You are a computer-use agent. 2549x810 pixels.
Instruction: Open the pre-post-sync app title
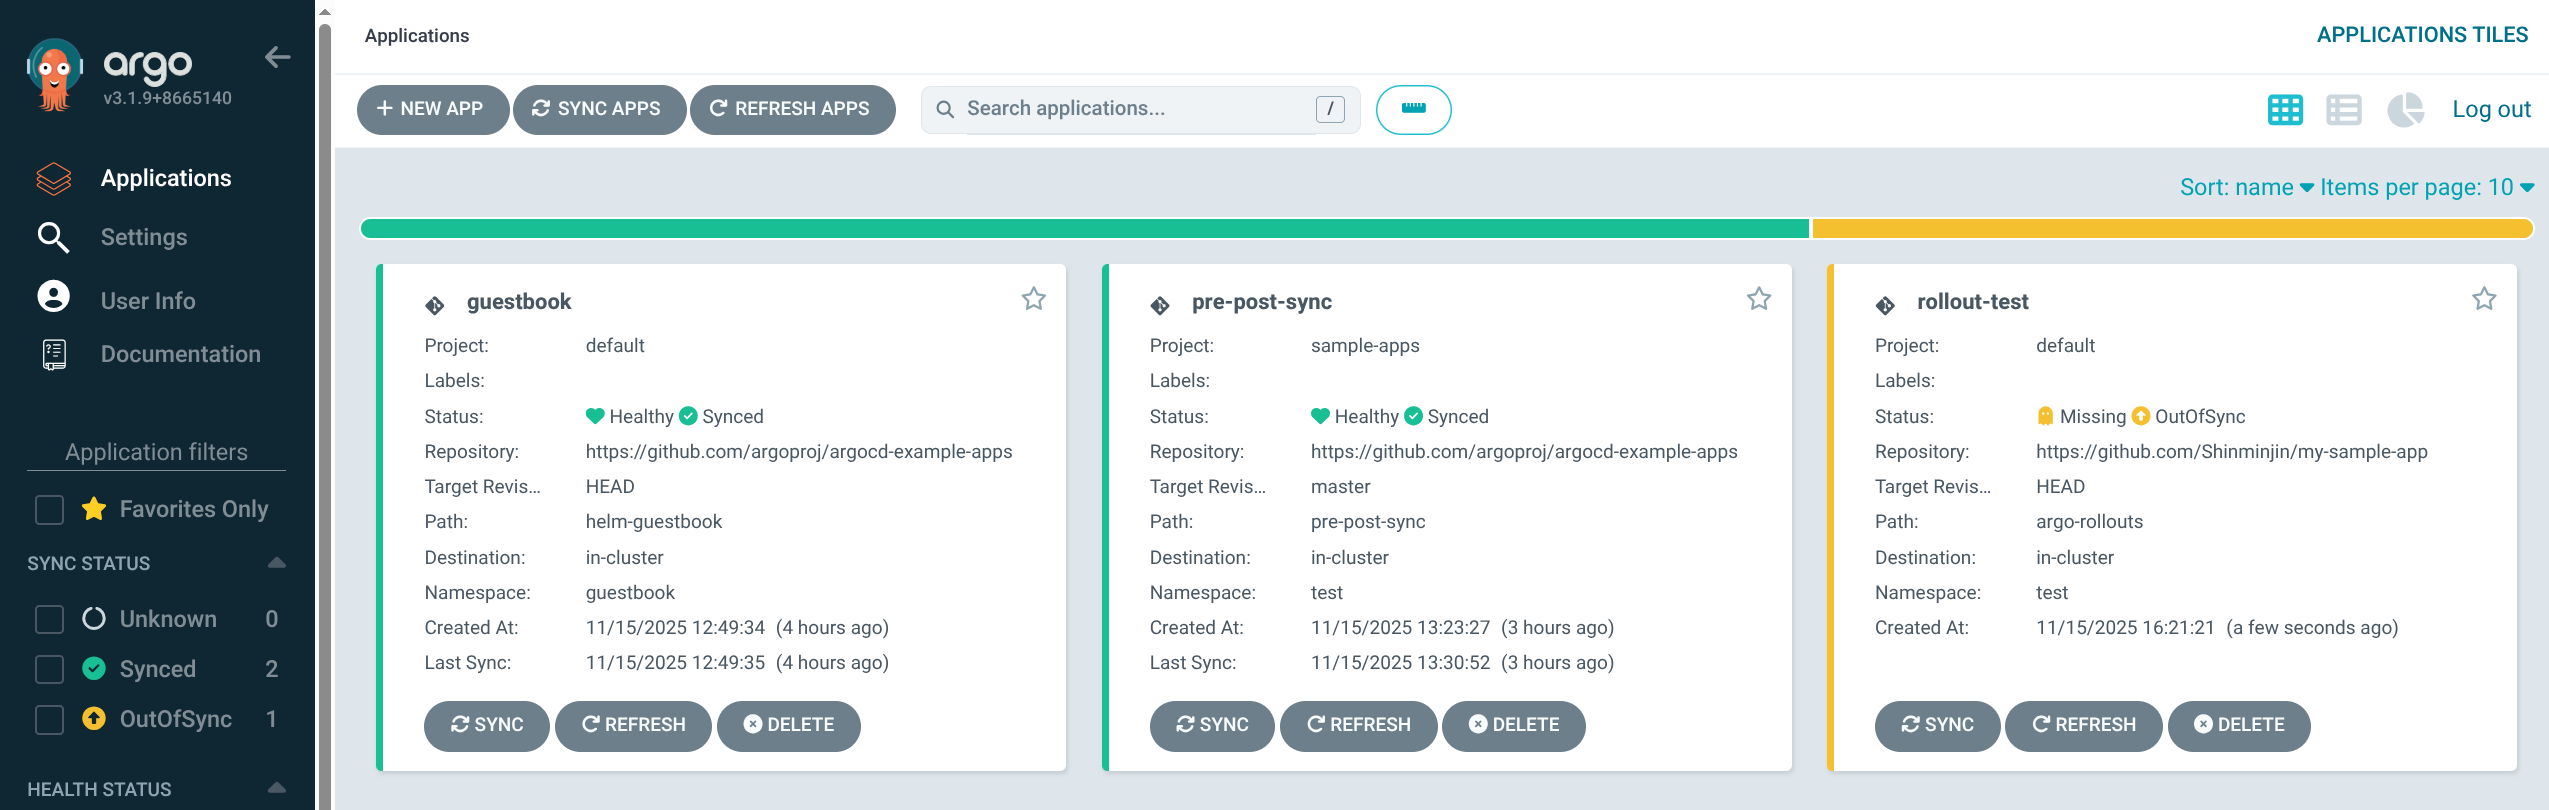coord(1262,302)
